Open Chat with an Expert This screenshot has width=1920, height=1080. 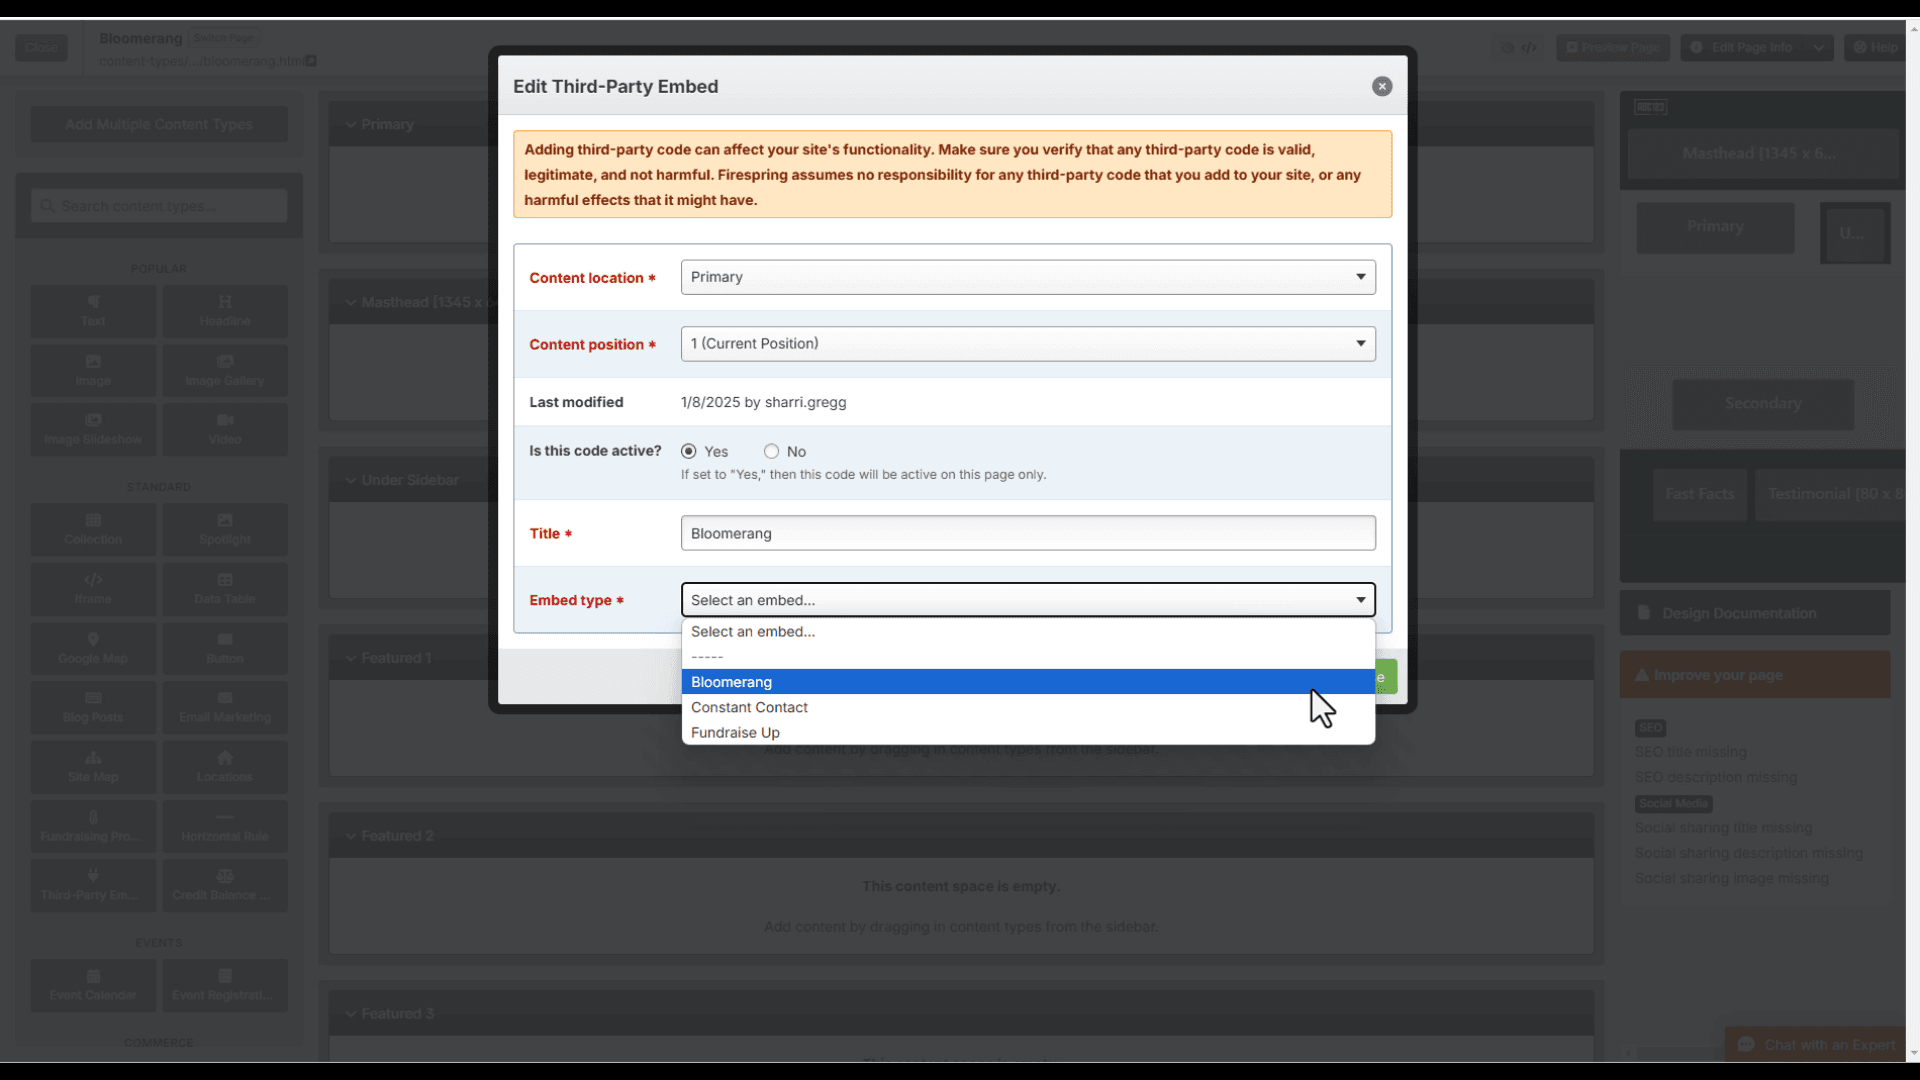1816,1045
